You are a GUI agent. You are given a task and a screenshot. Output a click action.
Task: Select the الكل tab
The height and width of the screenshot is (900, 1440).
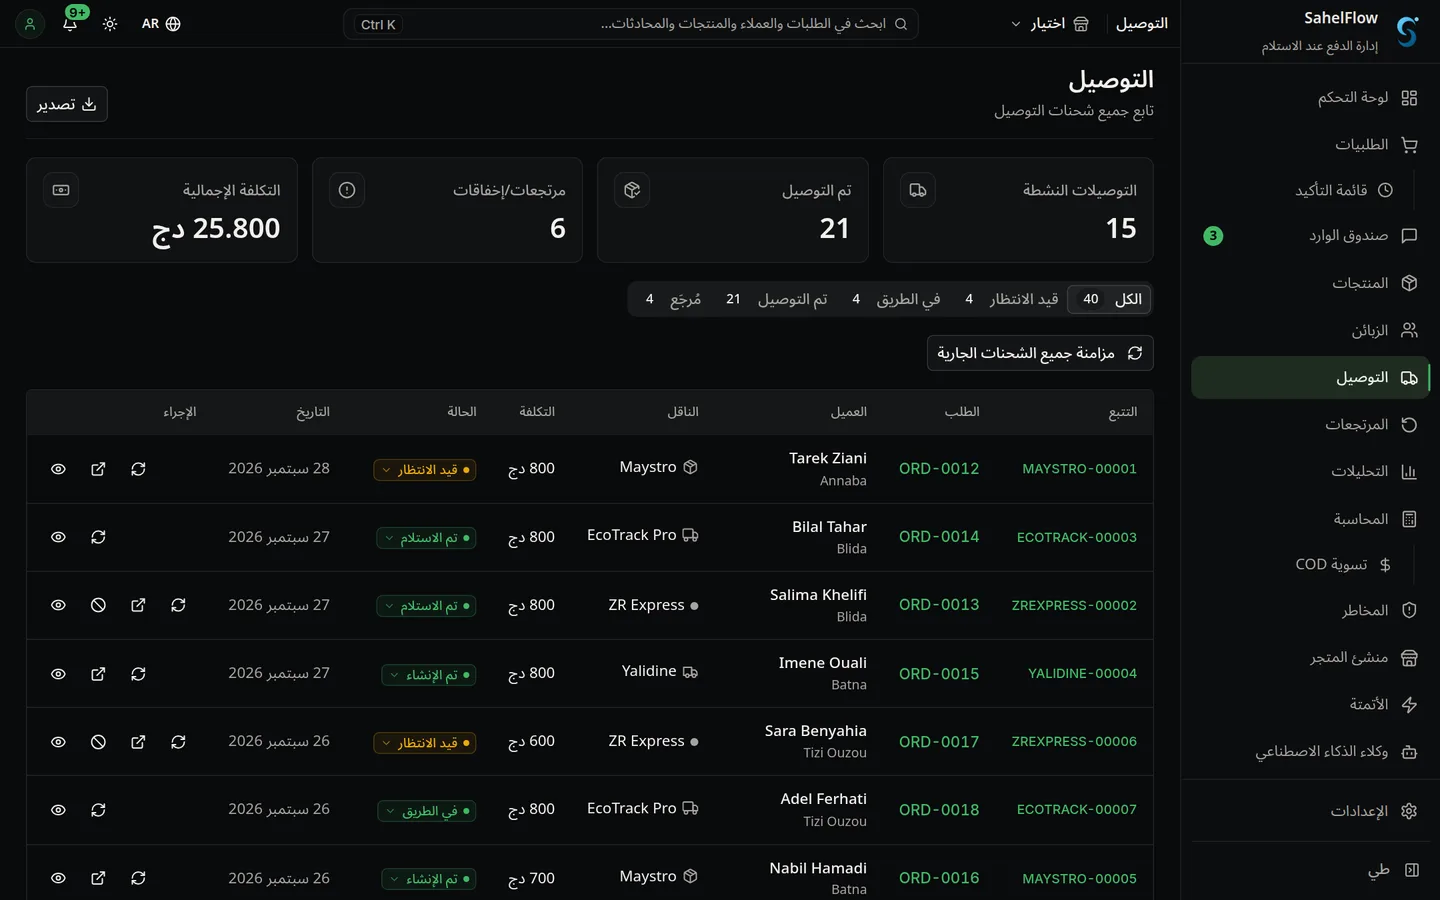1109,299
